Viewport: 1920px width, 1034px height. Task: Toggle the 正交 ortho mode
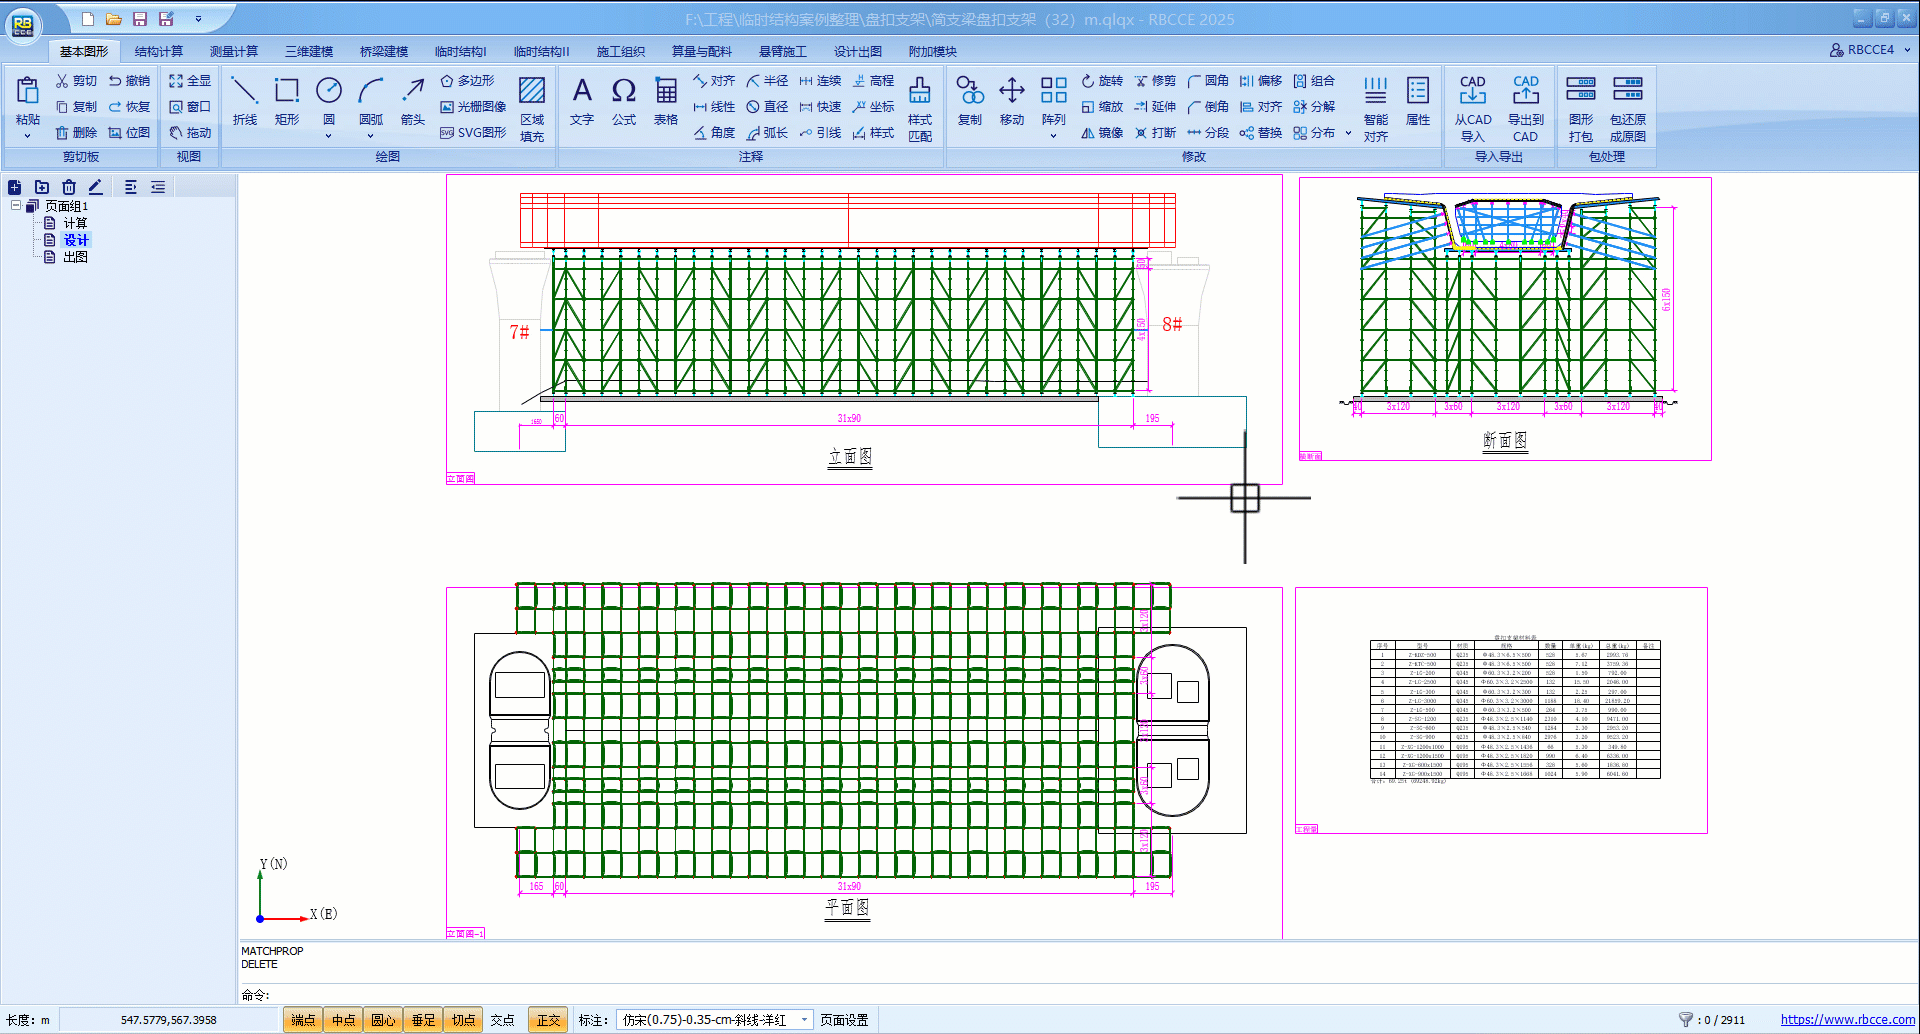click(x=548, y=1020)
